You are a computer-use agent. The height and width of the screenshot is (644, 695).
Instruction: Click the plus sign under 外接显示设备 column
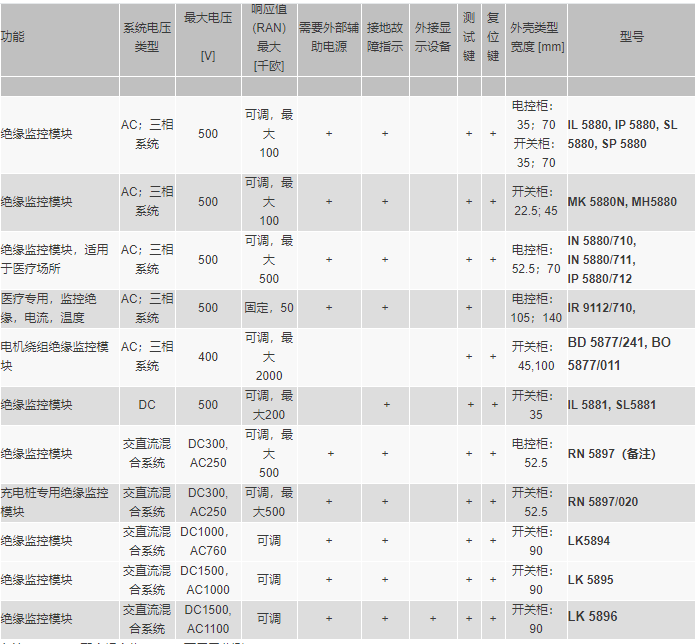coord(433,619)
